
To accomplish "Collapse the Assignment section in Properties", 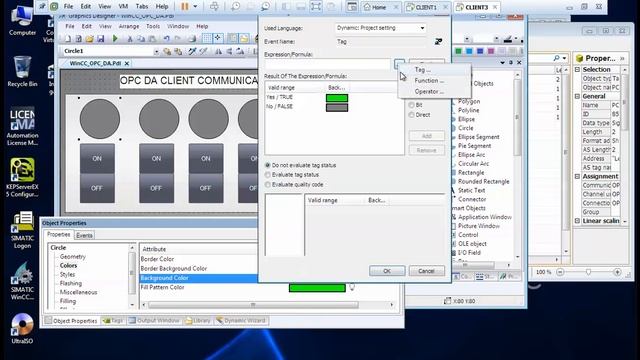I will pos(577,176).
